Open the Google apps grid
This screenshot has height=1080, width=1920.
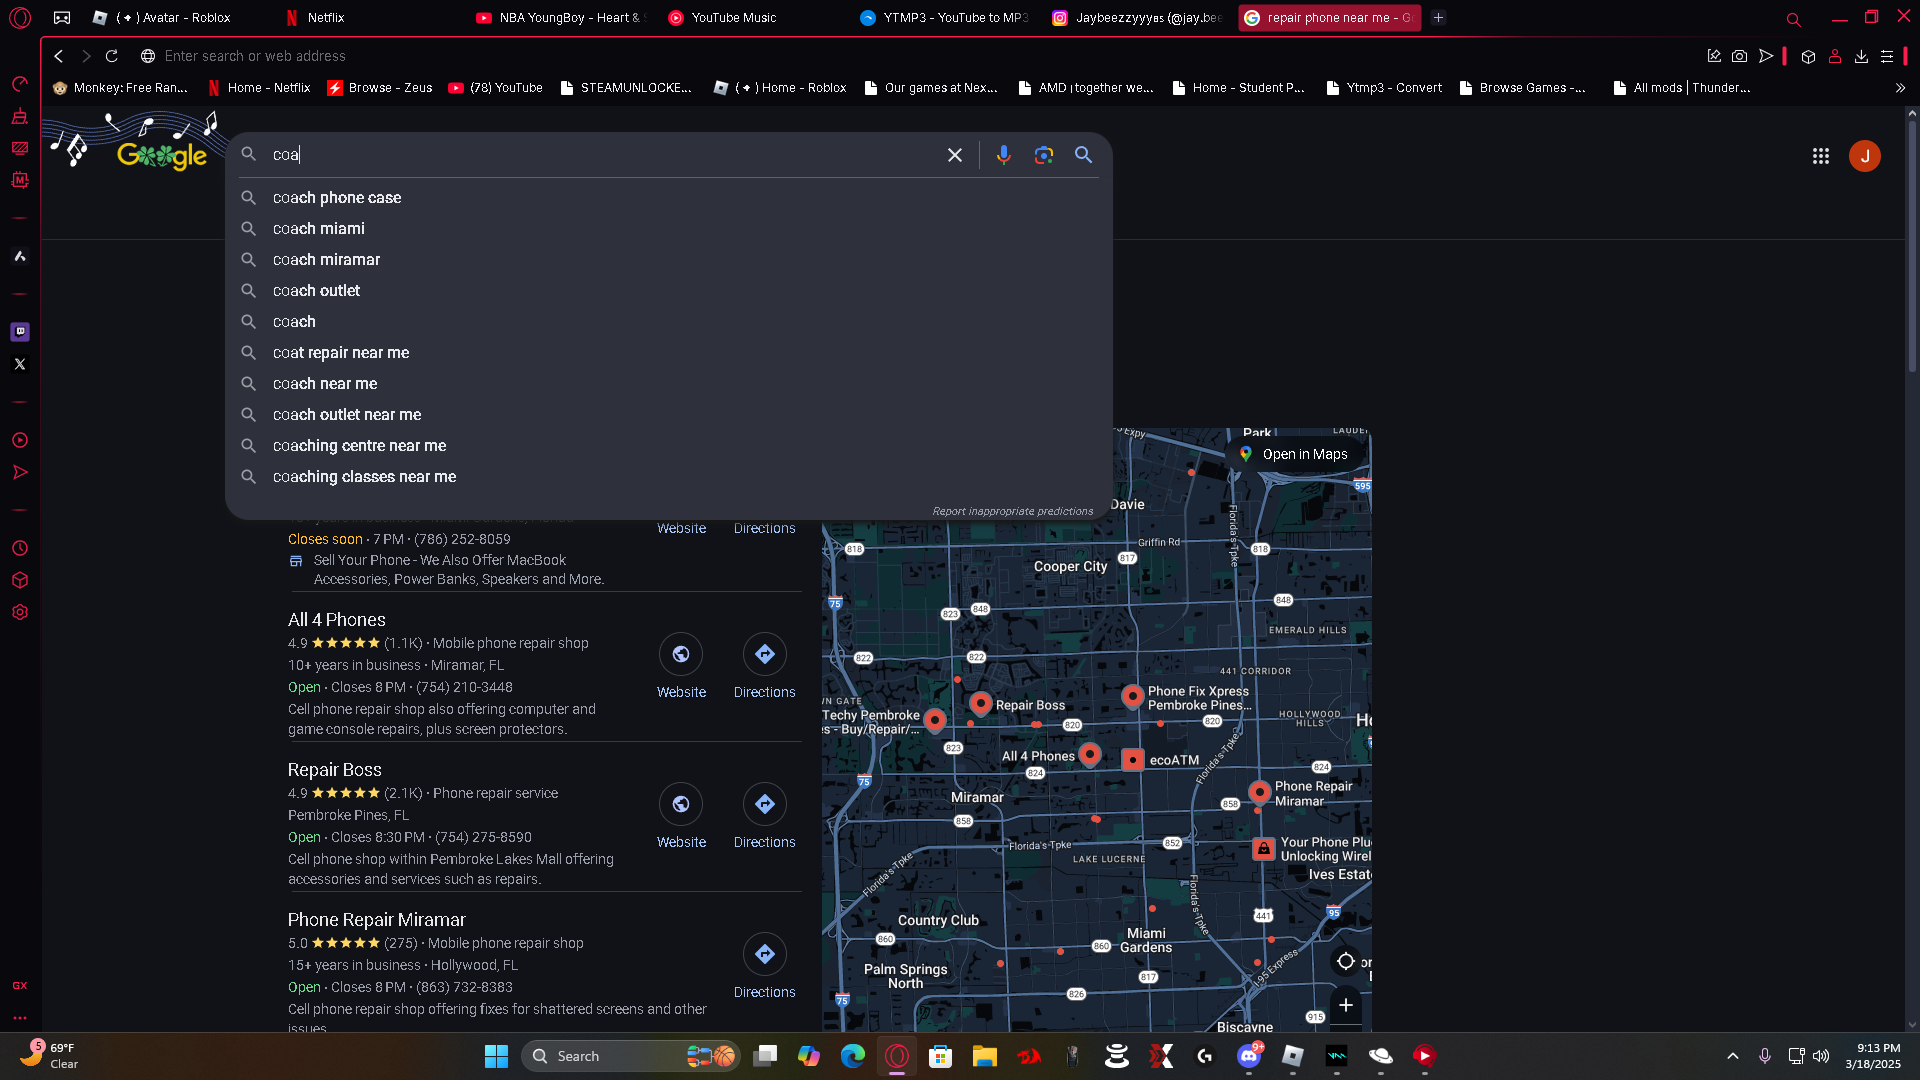click(1821, 156)
